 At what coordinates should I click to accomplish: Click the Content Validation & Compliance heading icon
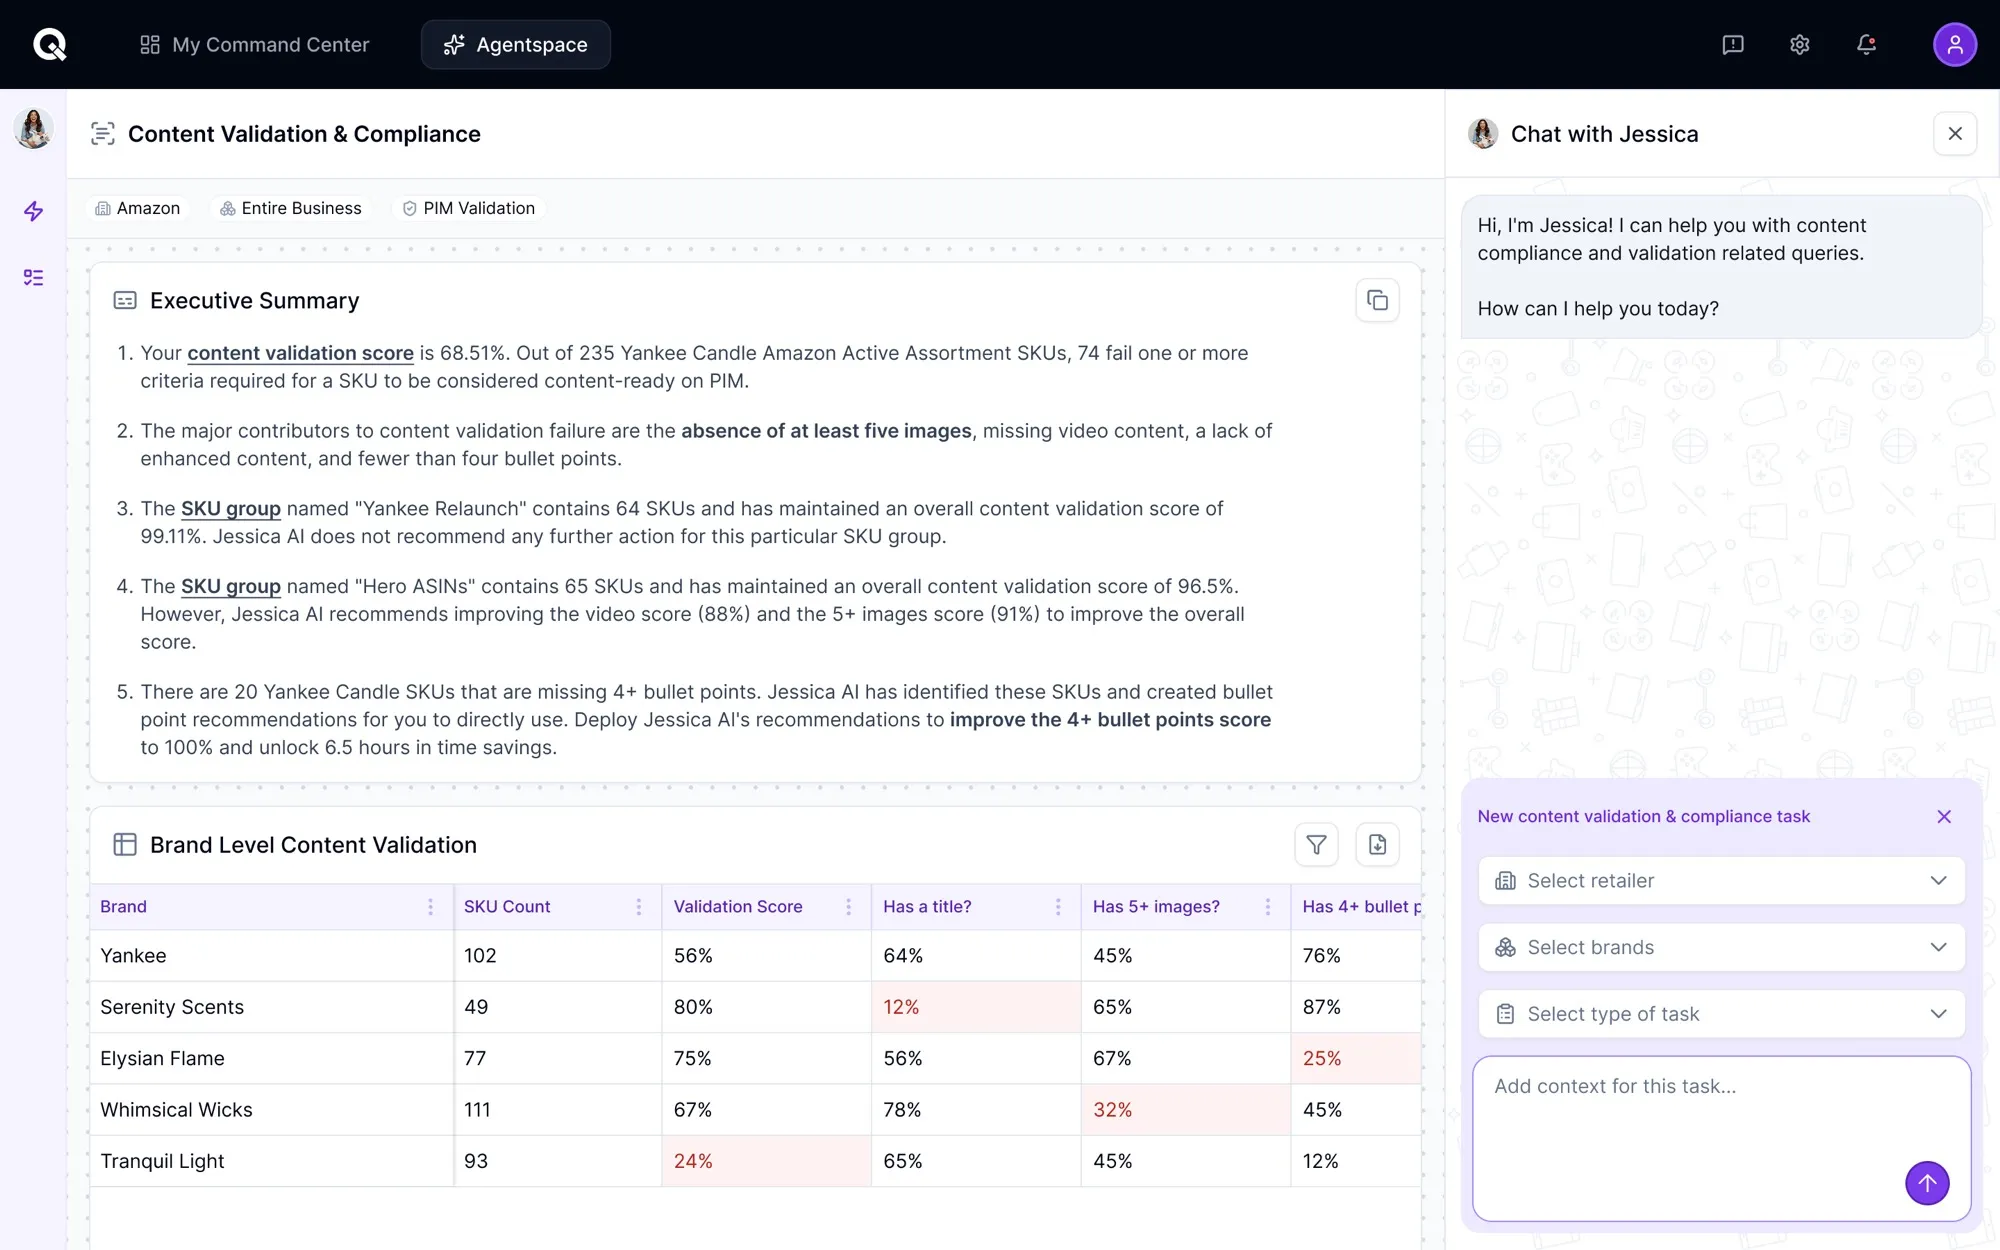point(103,134)
